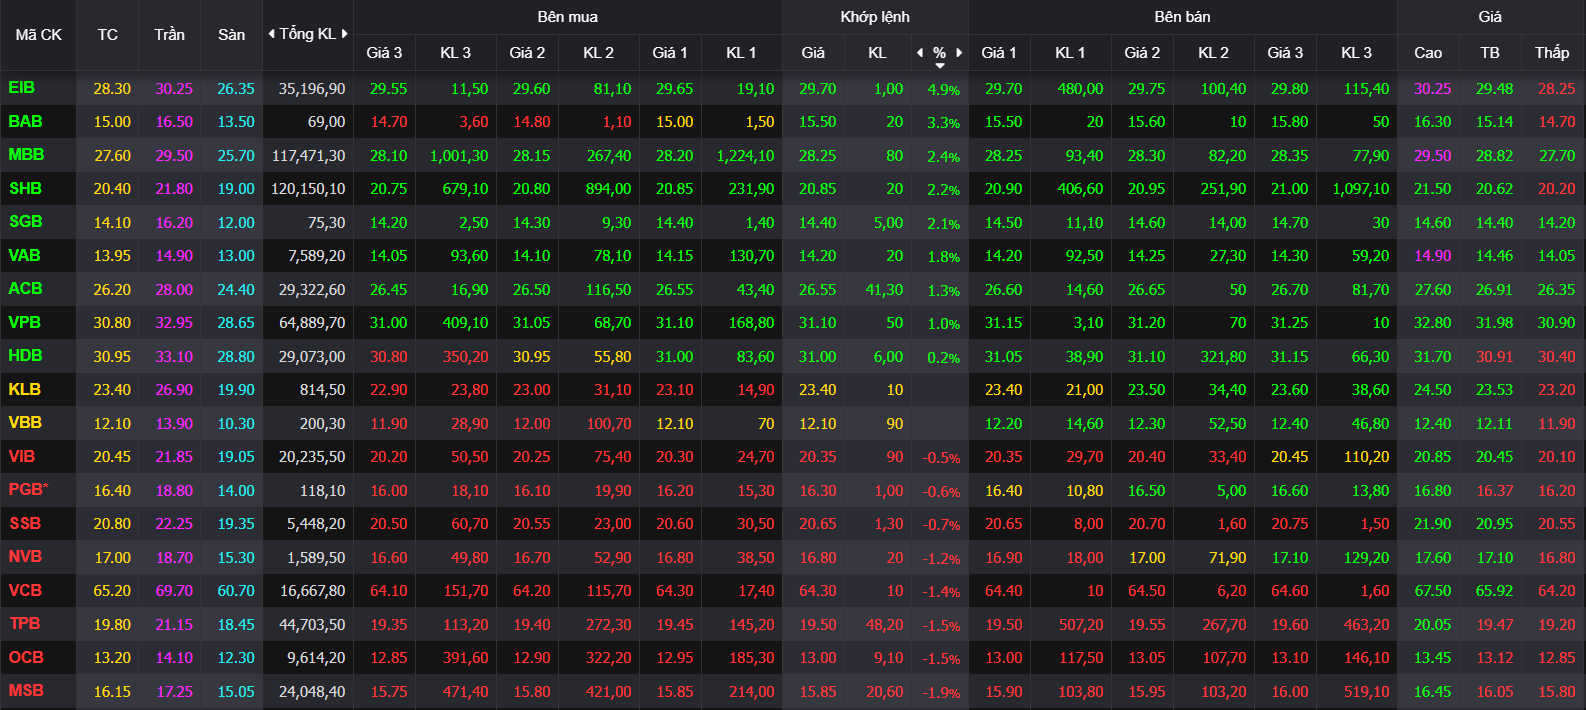Click the right arrow beside Tổng KL

[345, 34]
